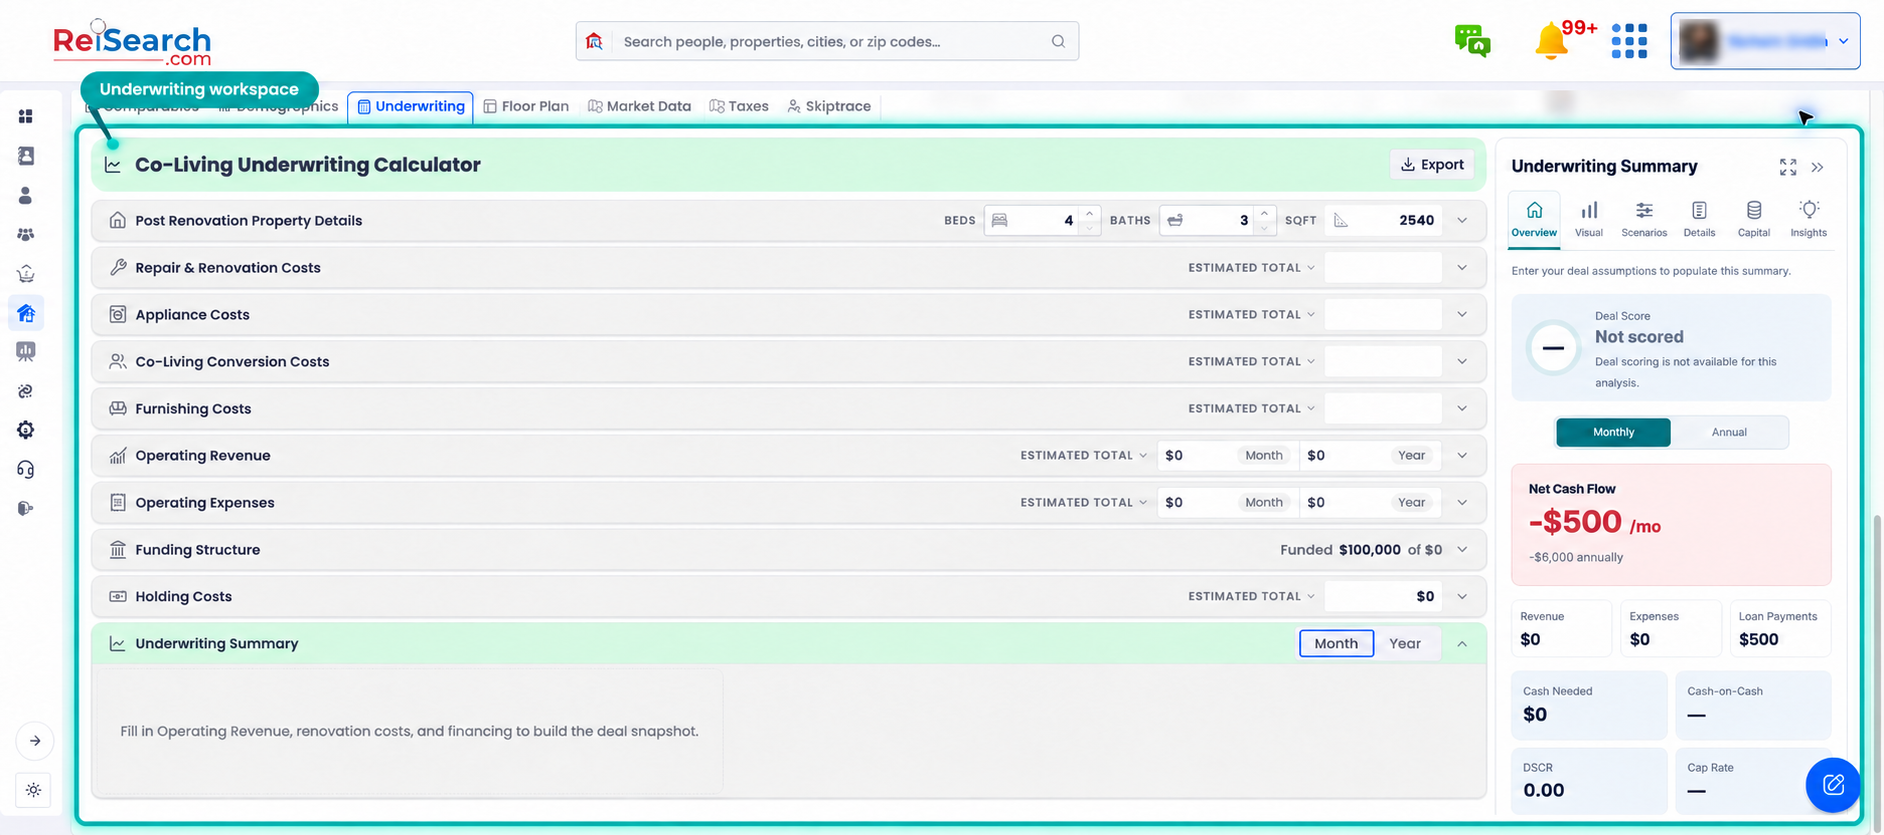Switch summary panel to Annual
The image size is (1884, 835).
[x=1729, y=432]
